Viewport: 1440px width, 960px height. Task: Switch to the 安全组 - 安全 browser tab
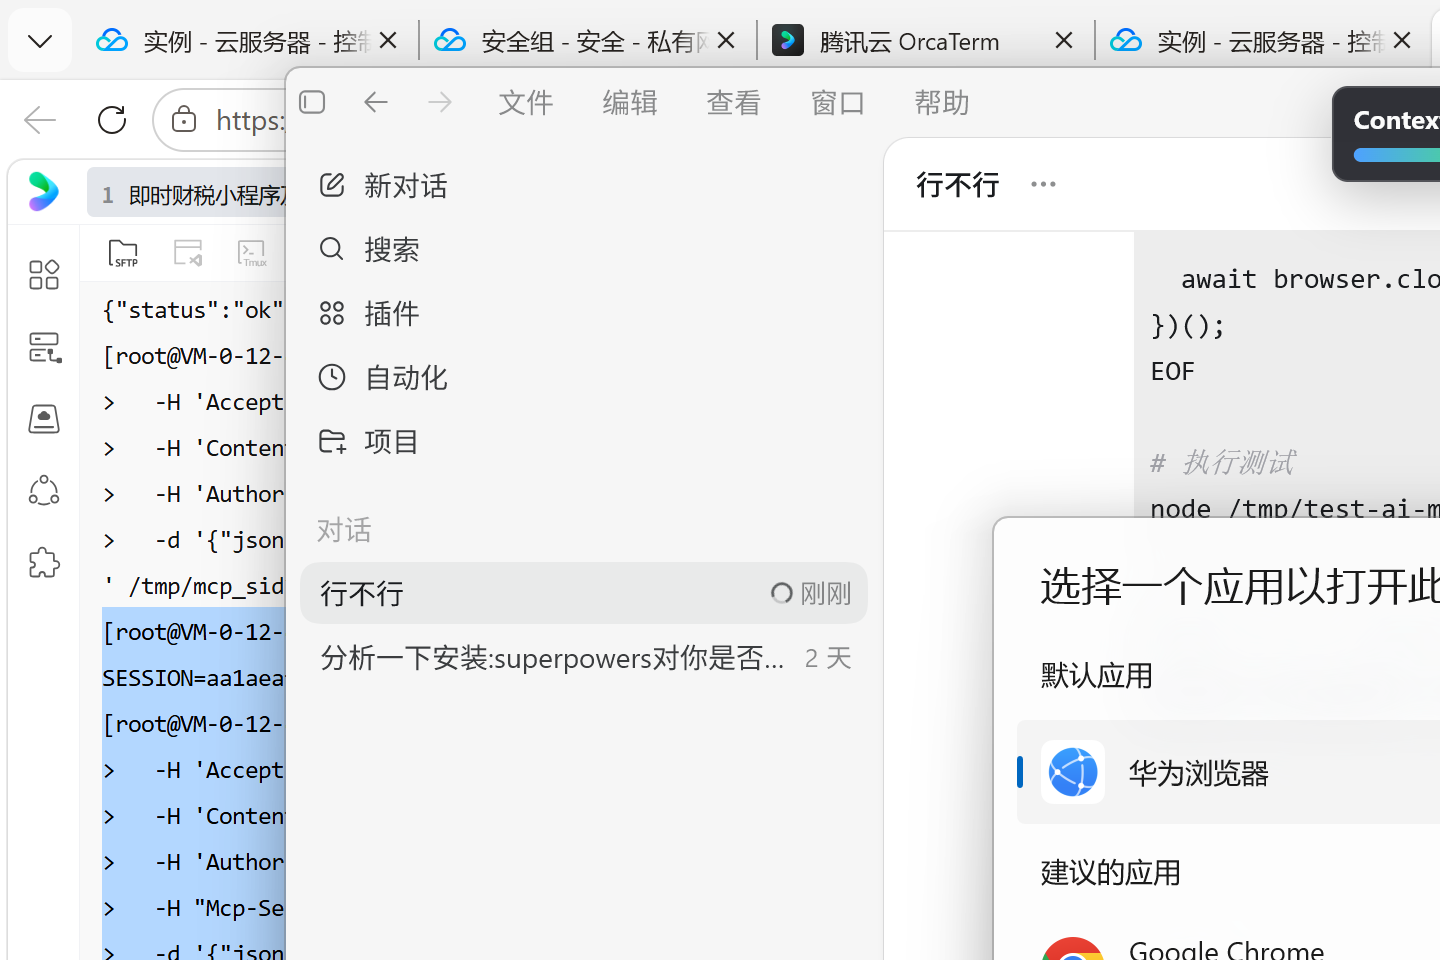(570, 41)
